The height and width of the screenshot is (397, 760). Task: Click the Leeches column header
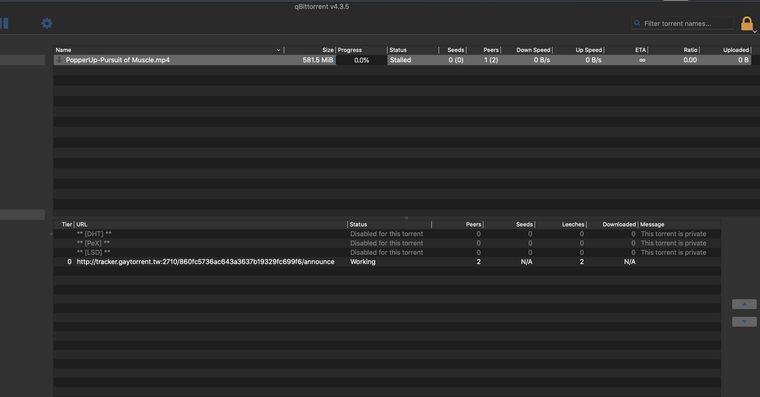tap(573, 224)
